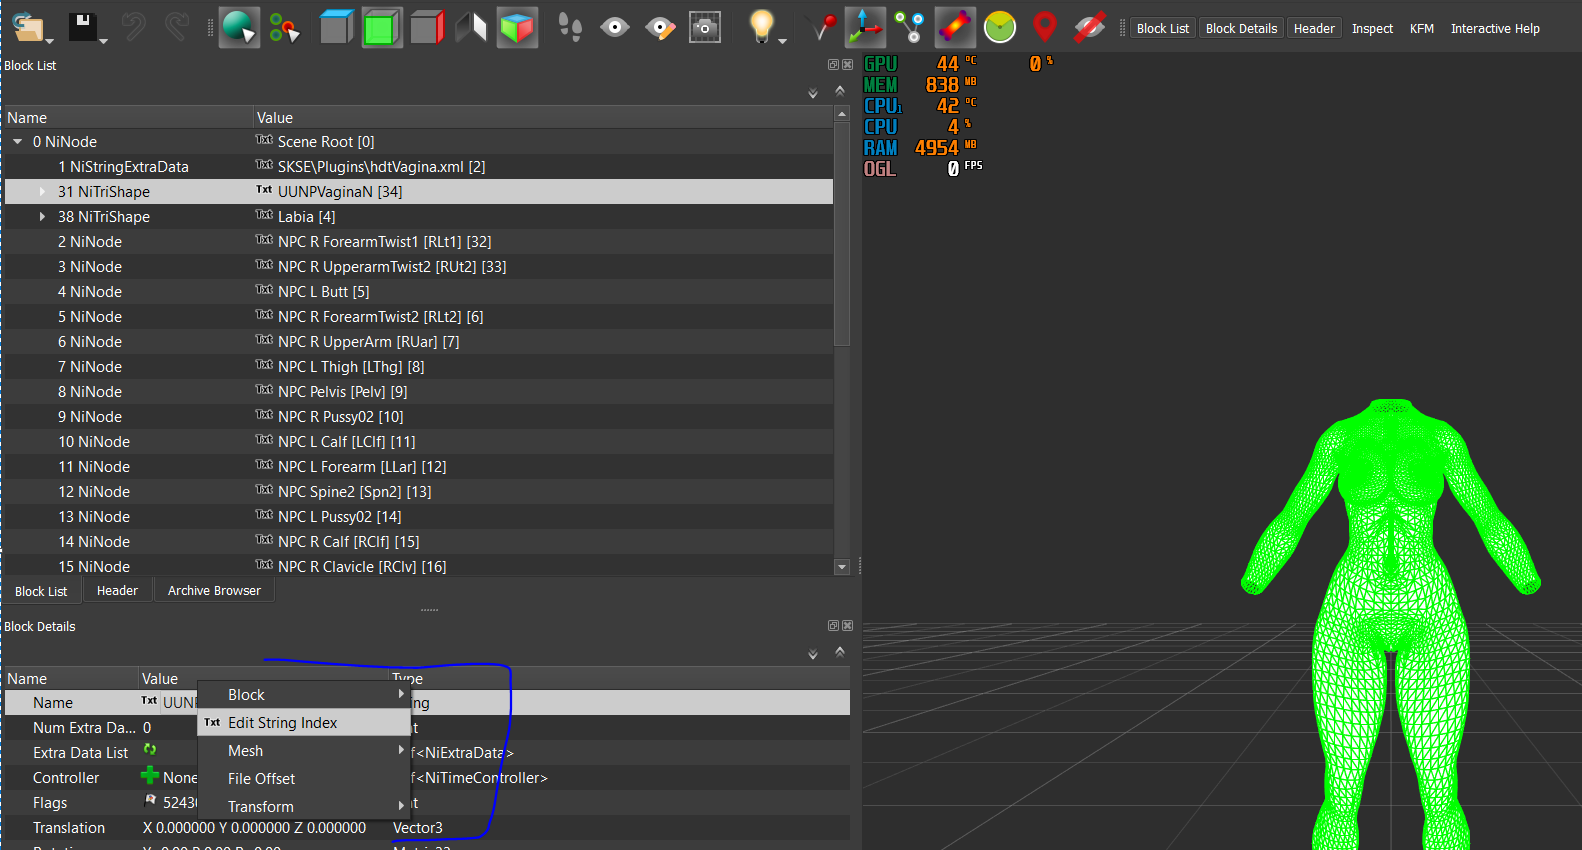Click the red-pin normals marker icon
Image resolution: width=1582 pixels, height=850 pixels.
point(823,27)
